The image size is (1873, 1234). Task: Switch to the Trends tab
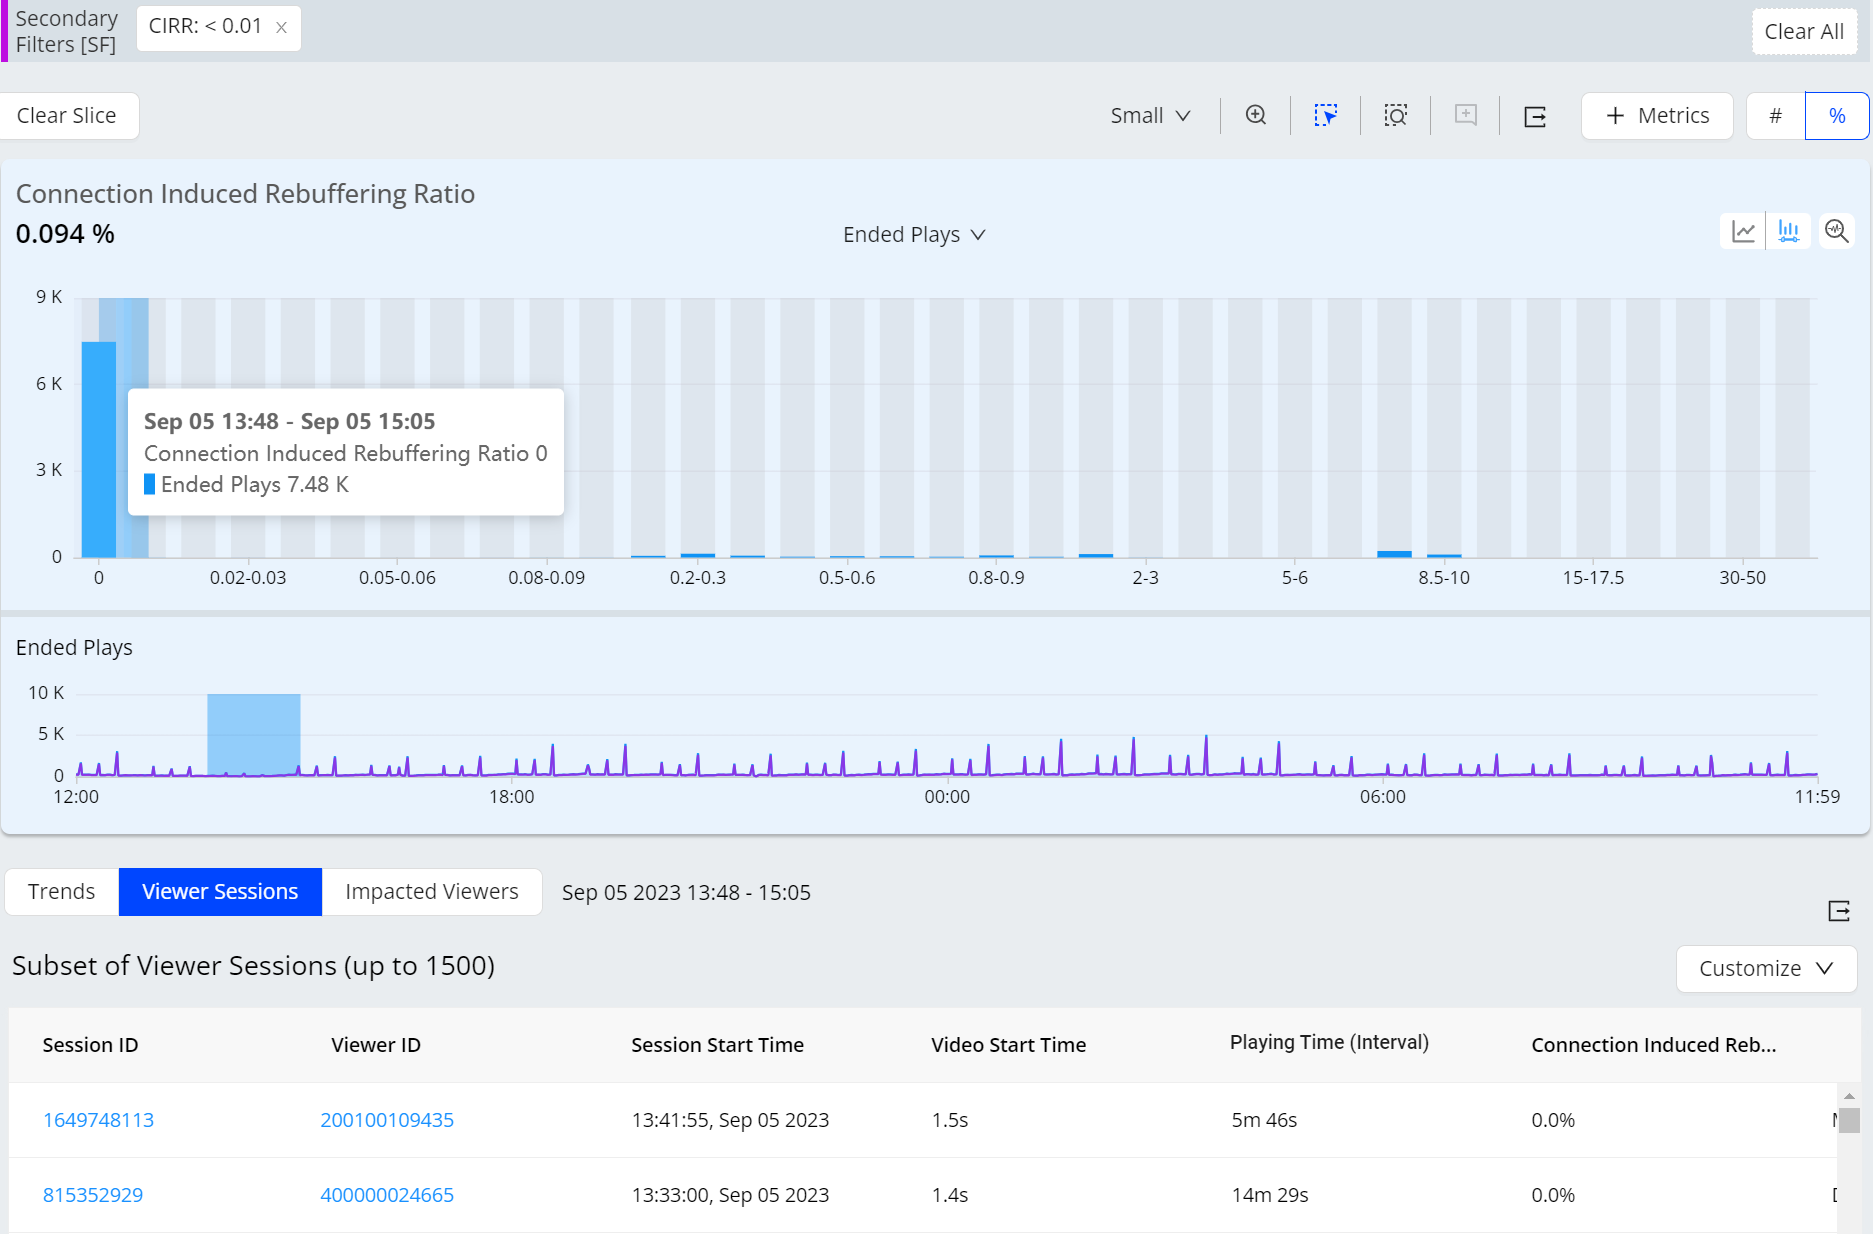tap(62, 892)
